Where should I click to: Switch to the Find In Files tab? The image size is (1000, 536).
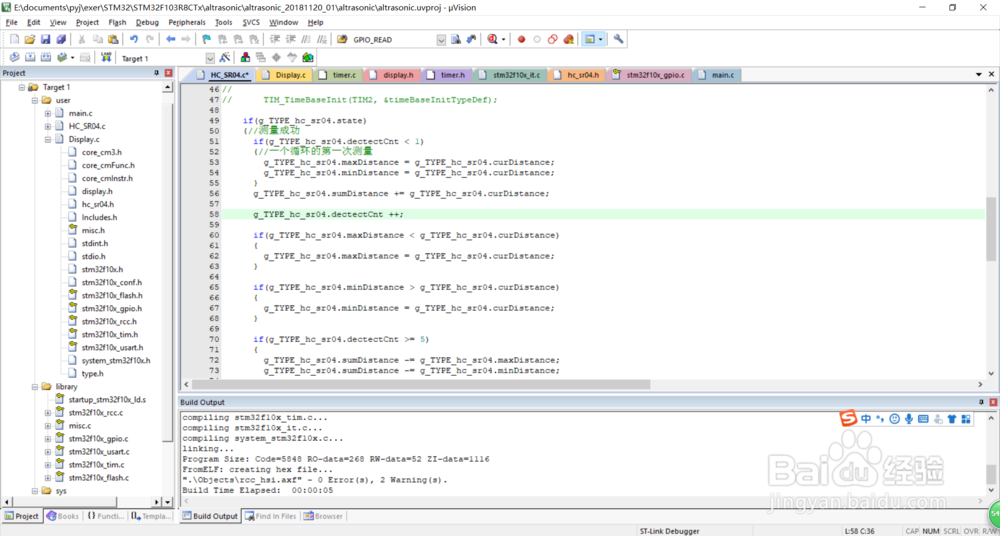tap(270, 516)
